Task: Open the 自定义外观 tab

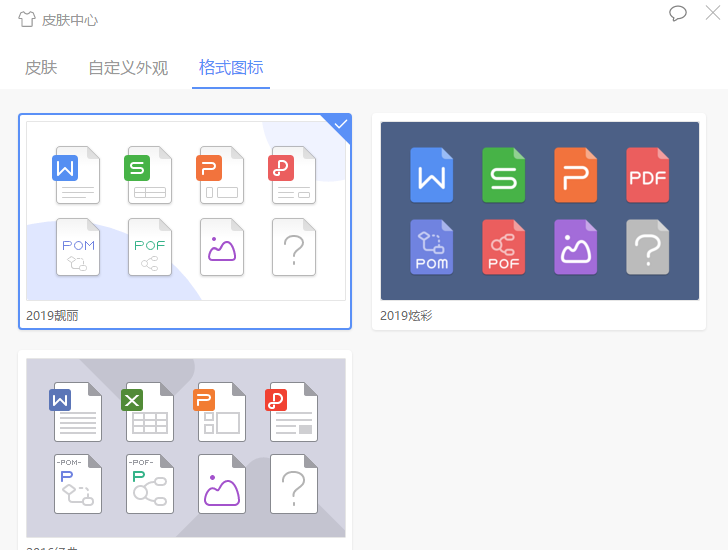Action: [x=128, y=68]
